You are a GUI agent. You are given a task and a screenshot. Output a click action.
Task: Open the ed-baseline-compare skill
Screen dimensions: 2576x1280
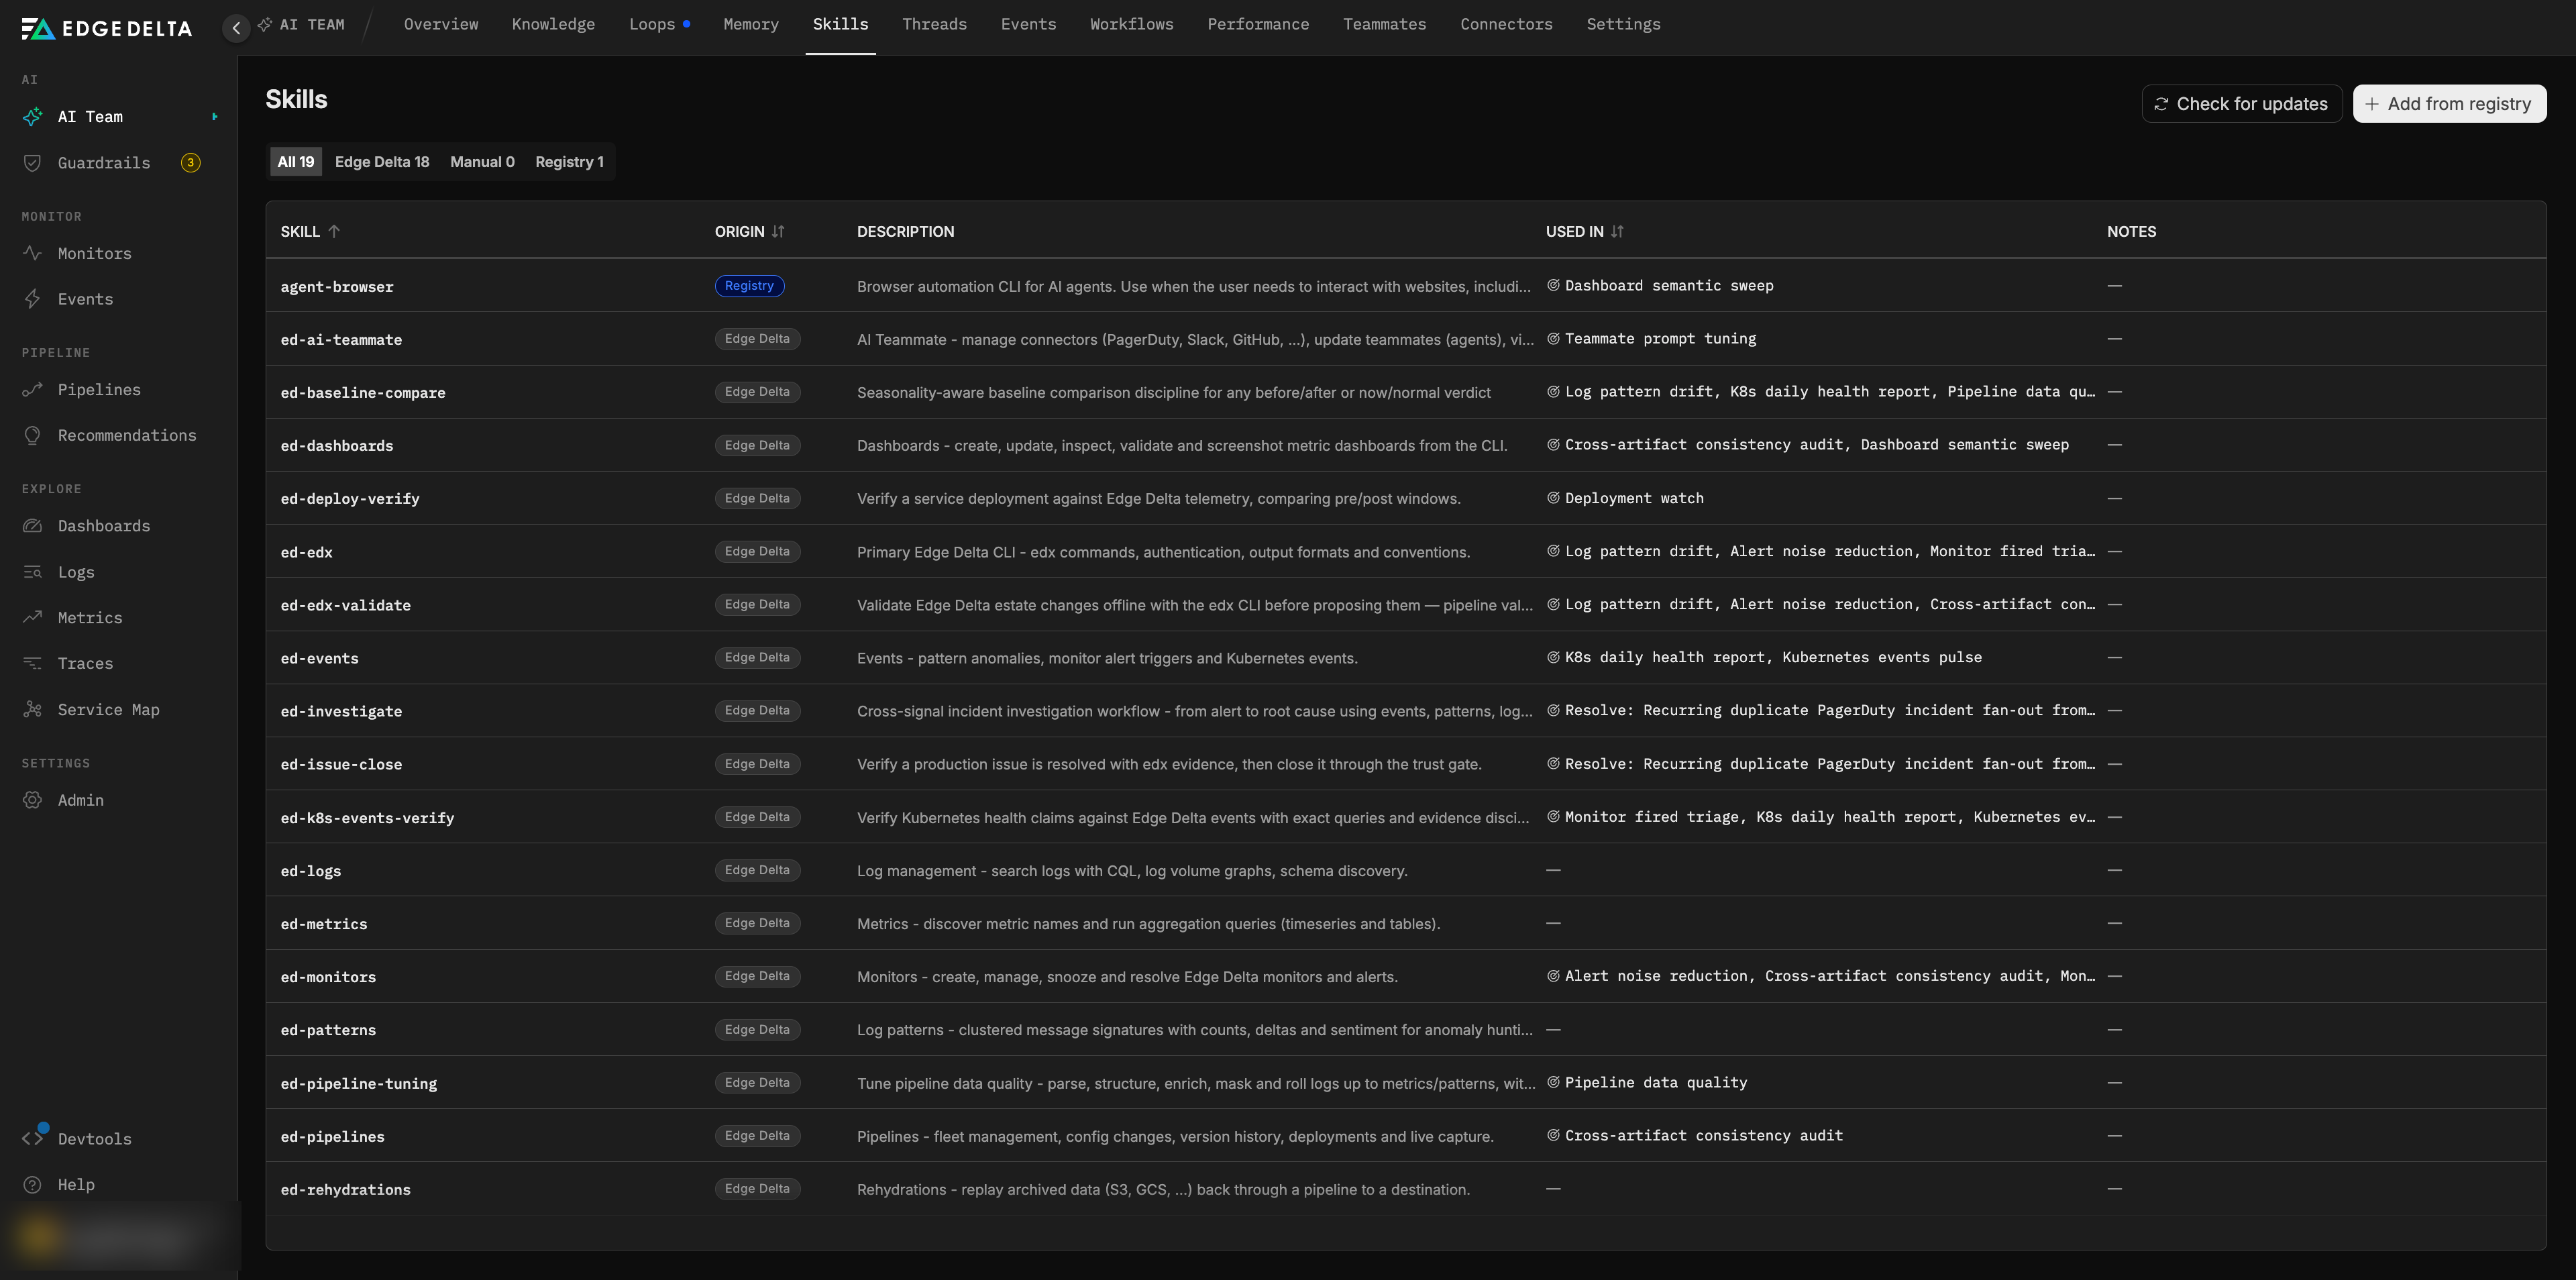point(363,393)
